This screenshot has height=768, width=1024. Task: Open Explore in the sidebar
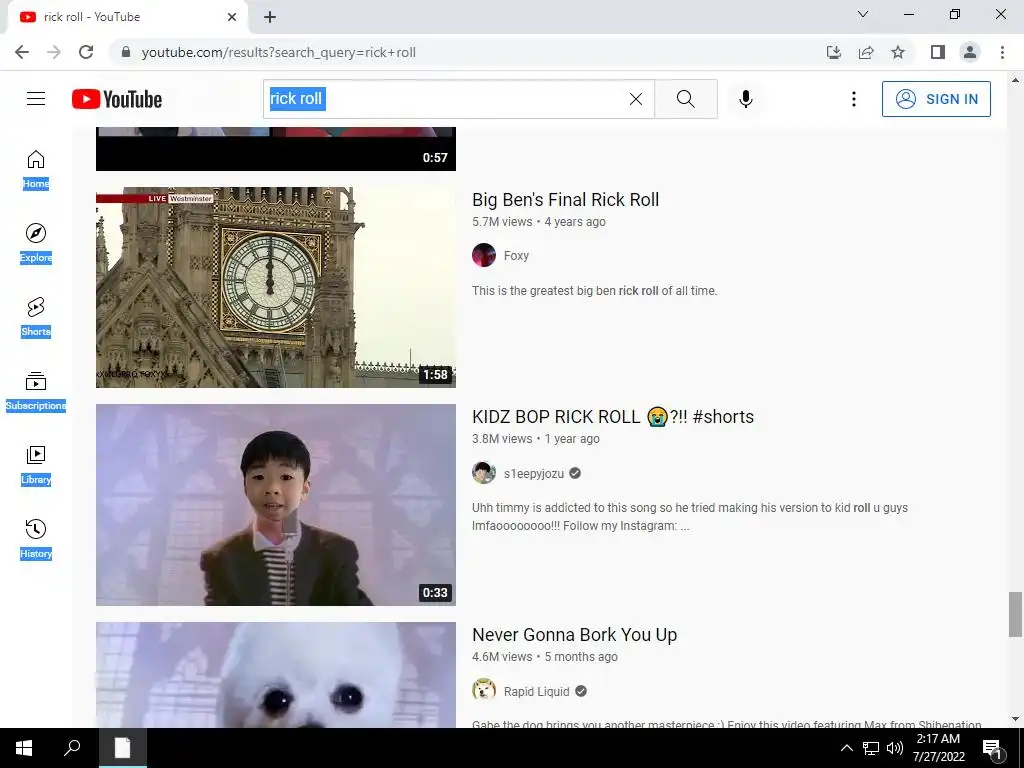[x=36, y=243]
